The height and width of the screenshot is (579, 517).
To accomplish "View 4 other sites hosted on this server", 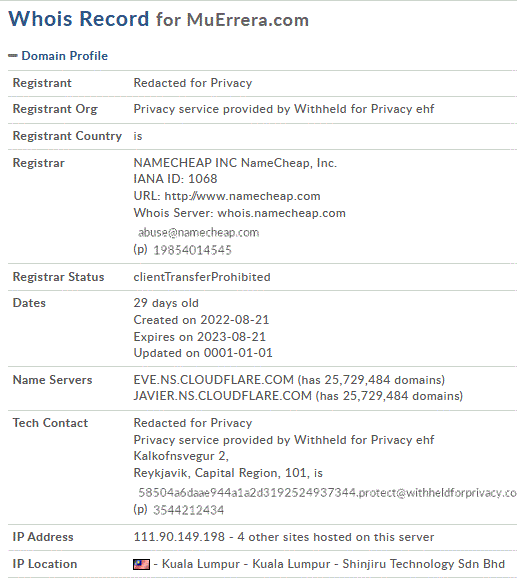I will pyautogui.click(x=336, y=537).
